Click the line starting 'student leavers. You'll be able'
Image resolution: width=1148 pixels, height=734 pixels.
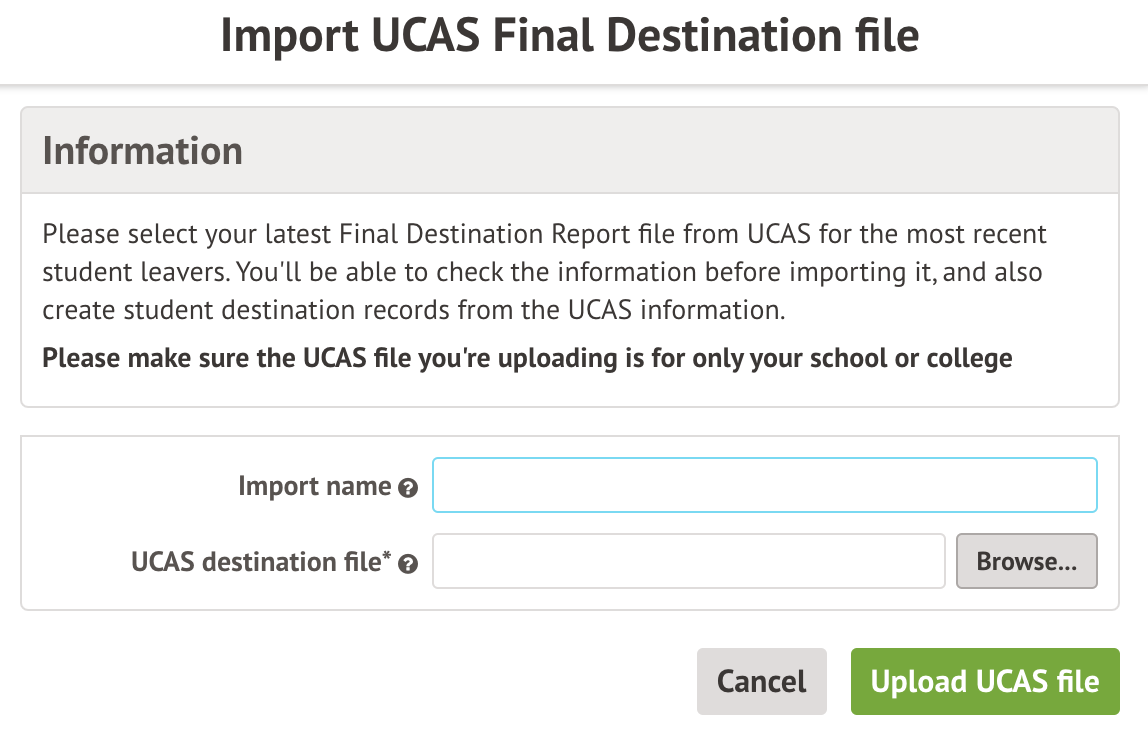point(542,273)
